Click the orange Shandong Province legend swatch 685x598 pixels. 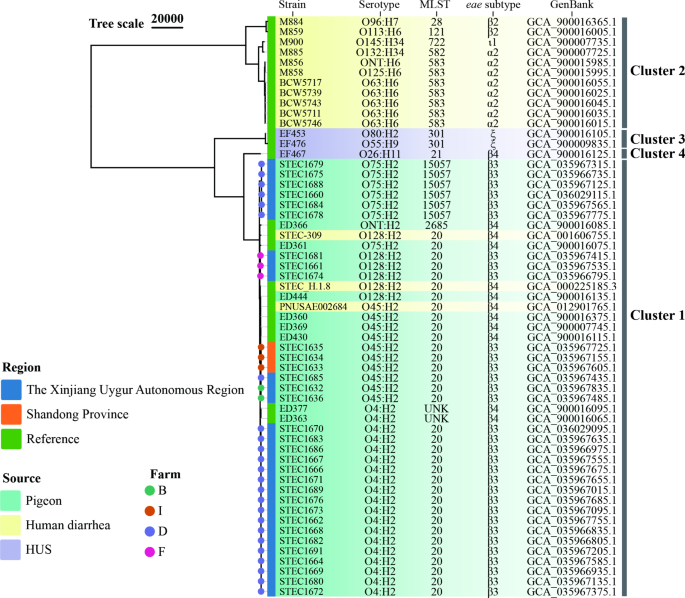tap(11, 414)
